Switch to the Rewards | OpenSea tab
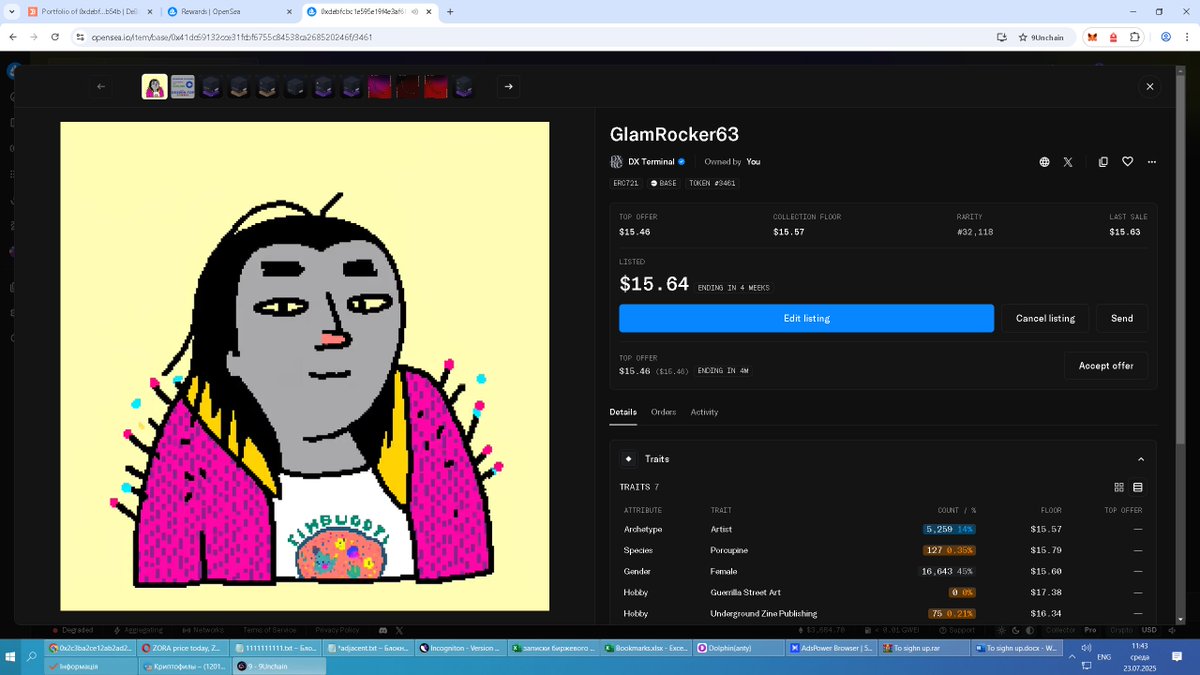Image resolution: width=1200 pixels, height=675 pixels. click(229, 12)
